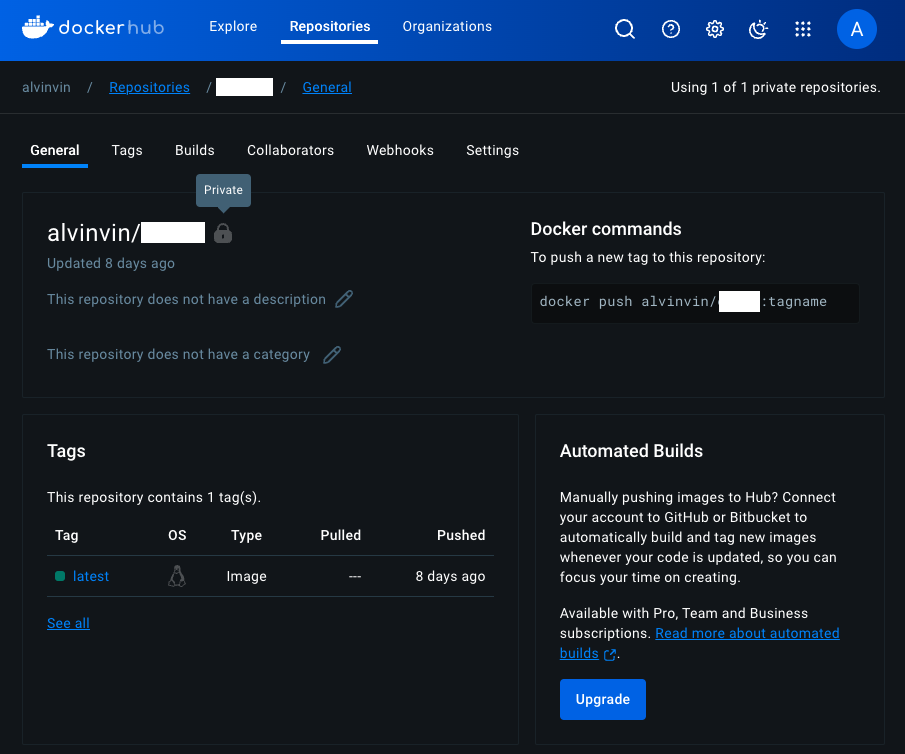Click the Tag column header
905x754 pixels.
(66, 535)
